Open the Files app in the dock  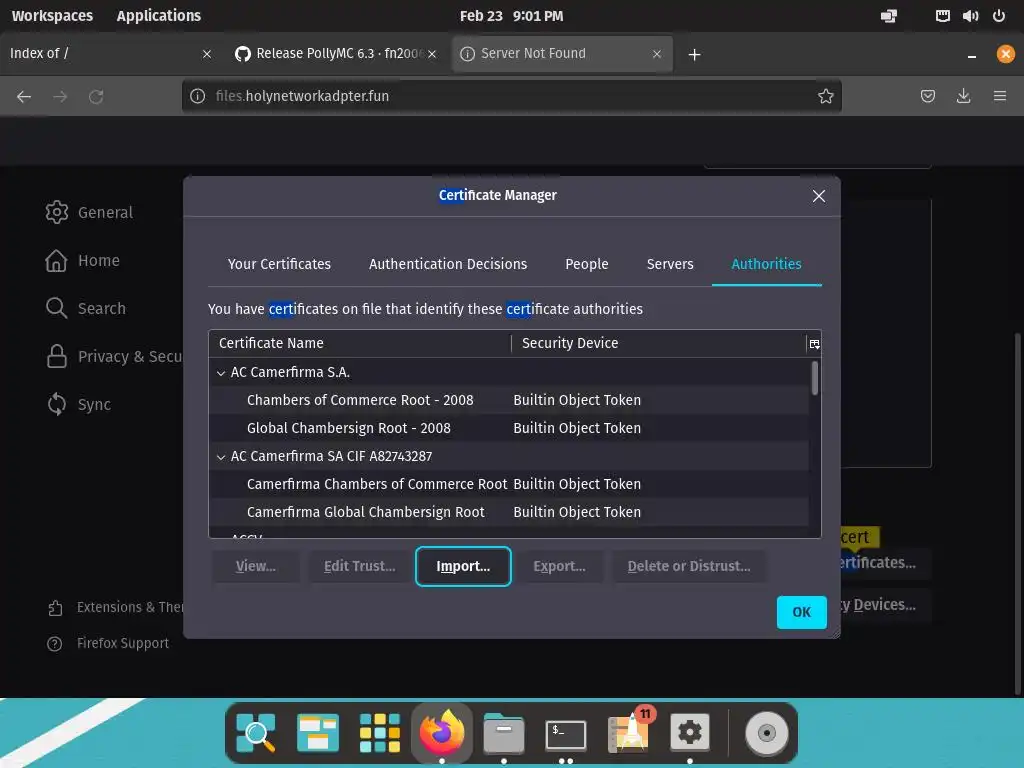(x=504, y=732)
